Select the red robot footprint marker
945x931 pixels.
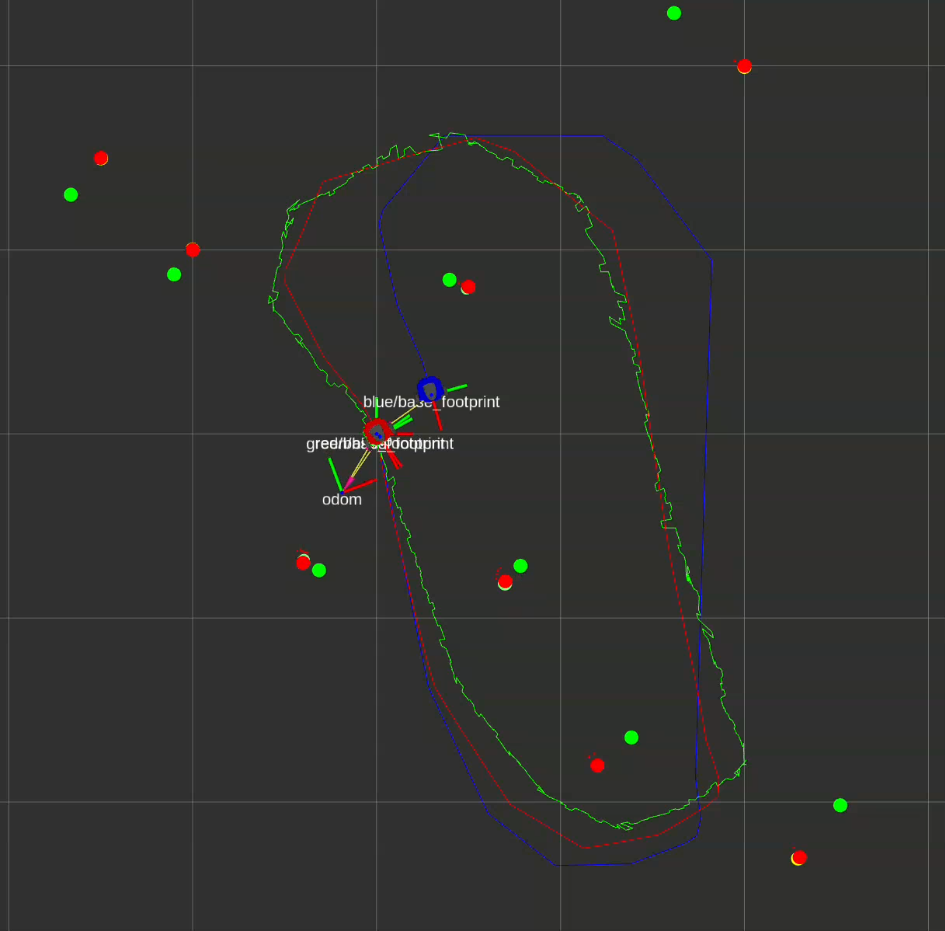(377, 432)
